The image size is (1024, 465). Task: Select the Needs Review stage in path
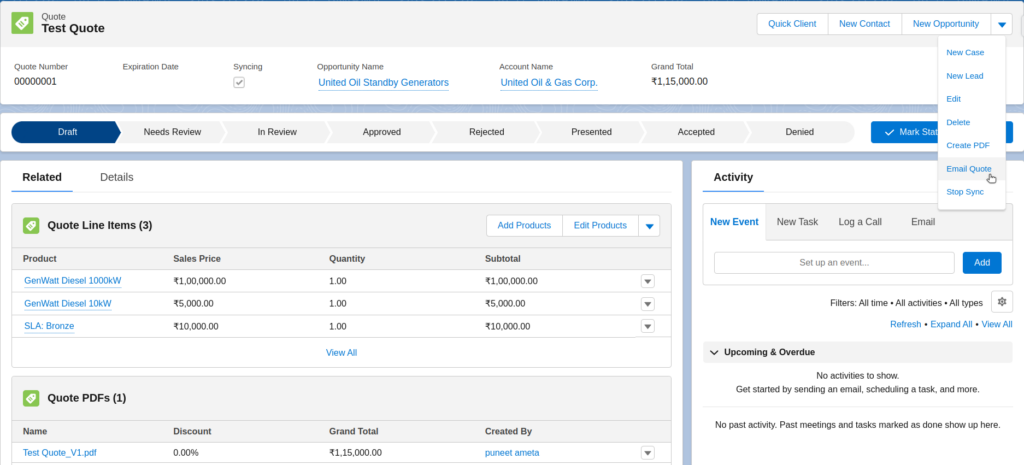coord(172,132)
